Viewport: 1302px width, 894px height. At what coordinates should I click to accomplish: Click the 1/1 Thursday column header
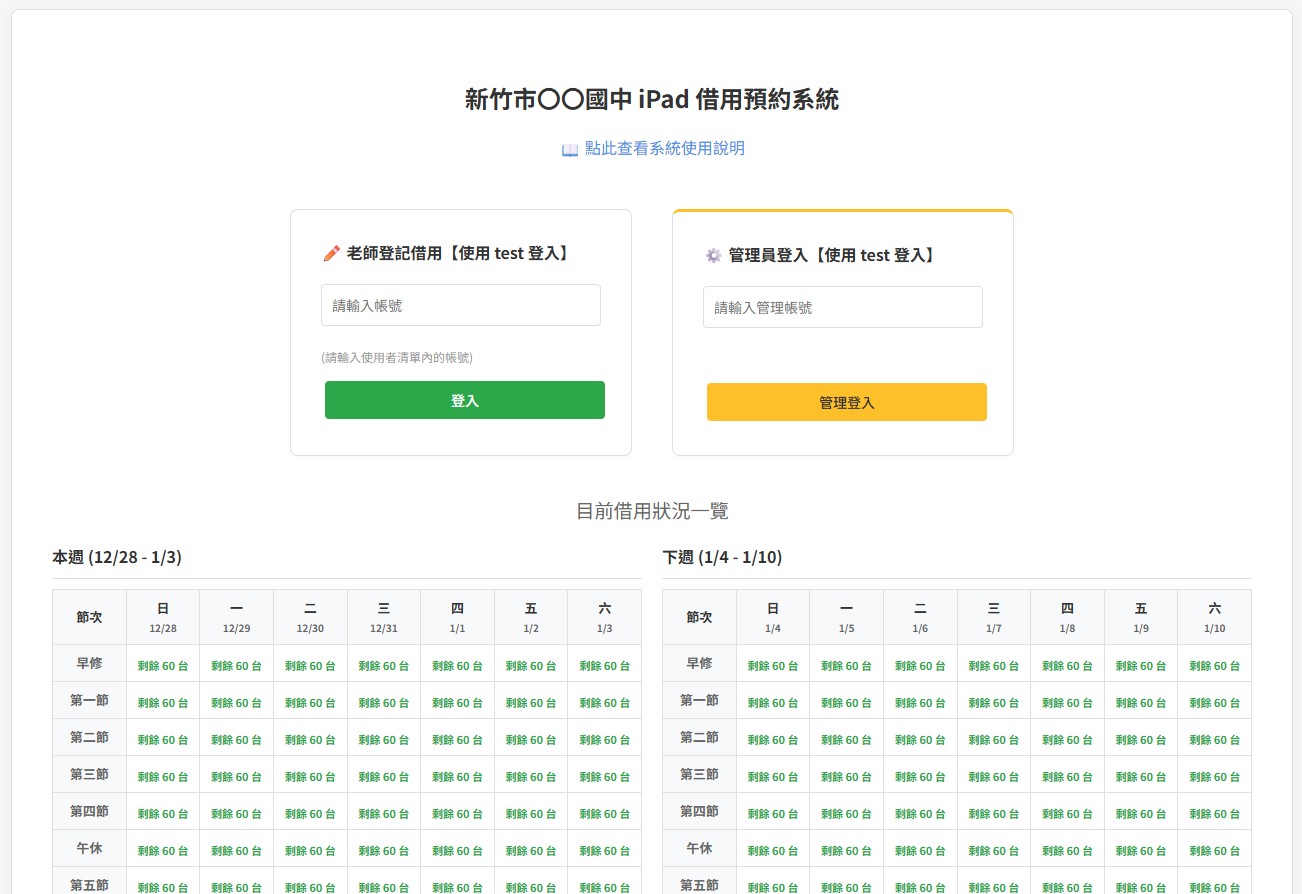[x=457, y=617]
